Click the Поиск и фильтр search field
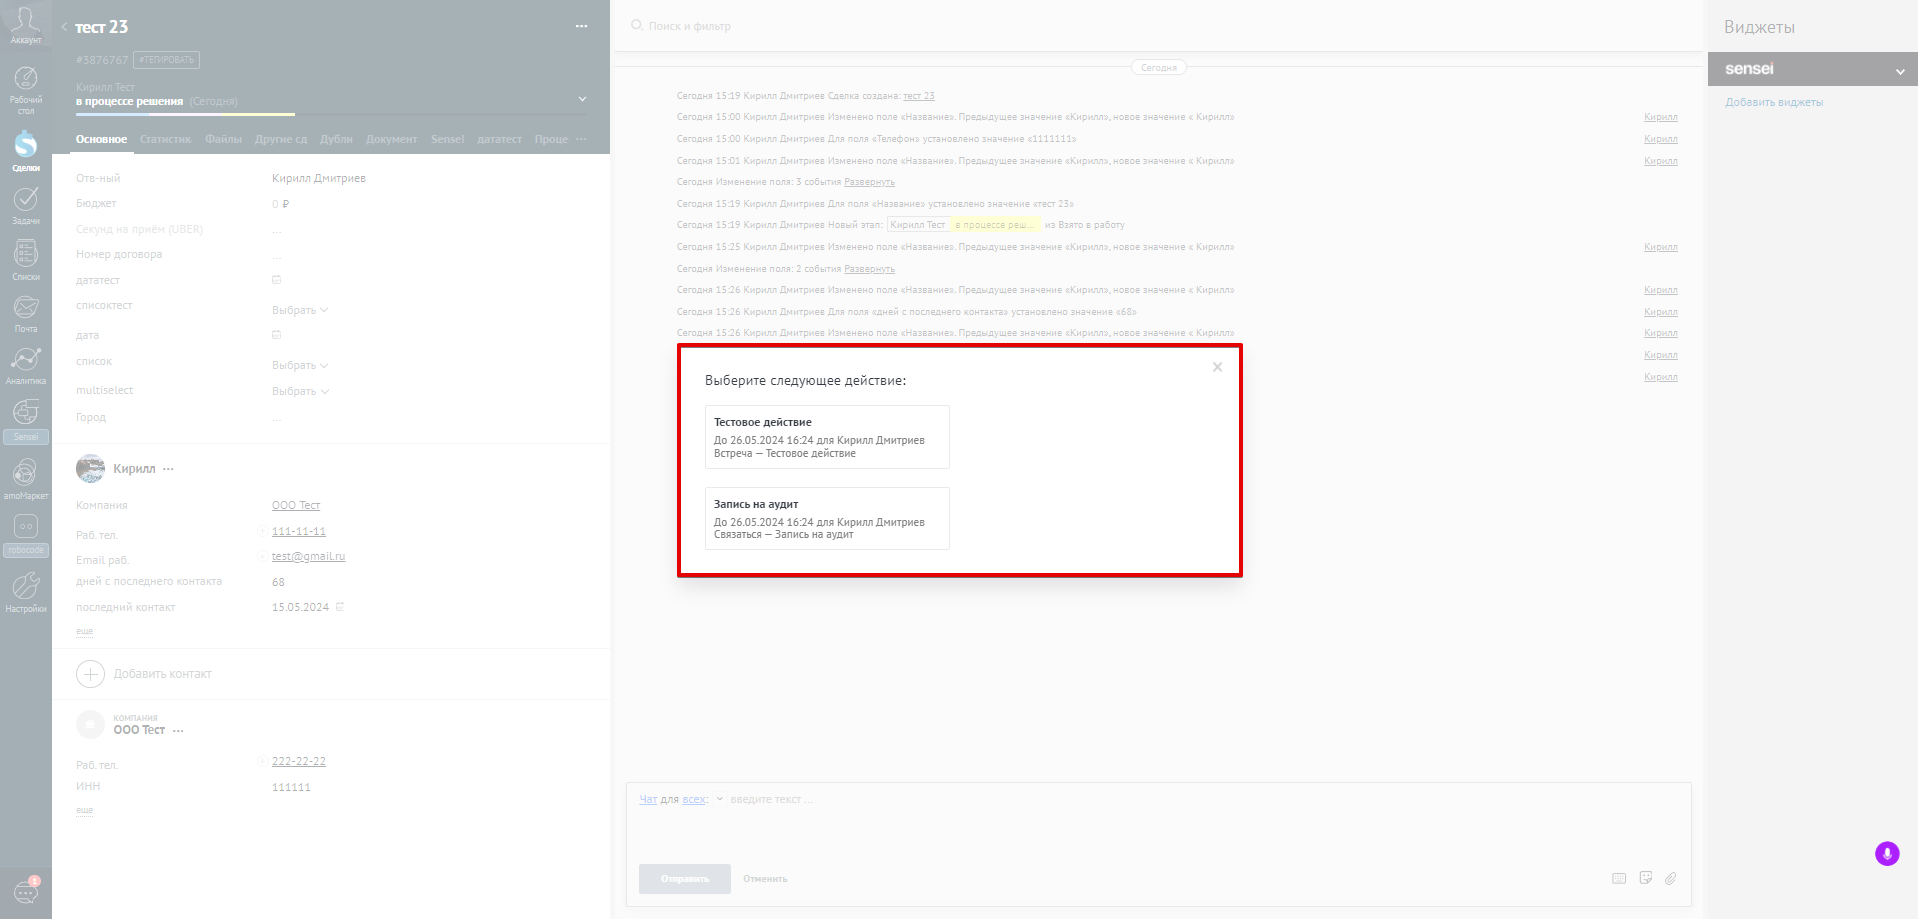This screenshot has width=1918, height=919. click(x=689, y=26)
